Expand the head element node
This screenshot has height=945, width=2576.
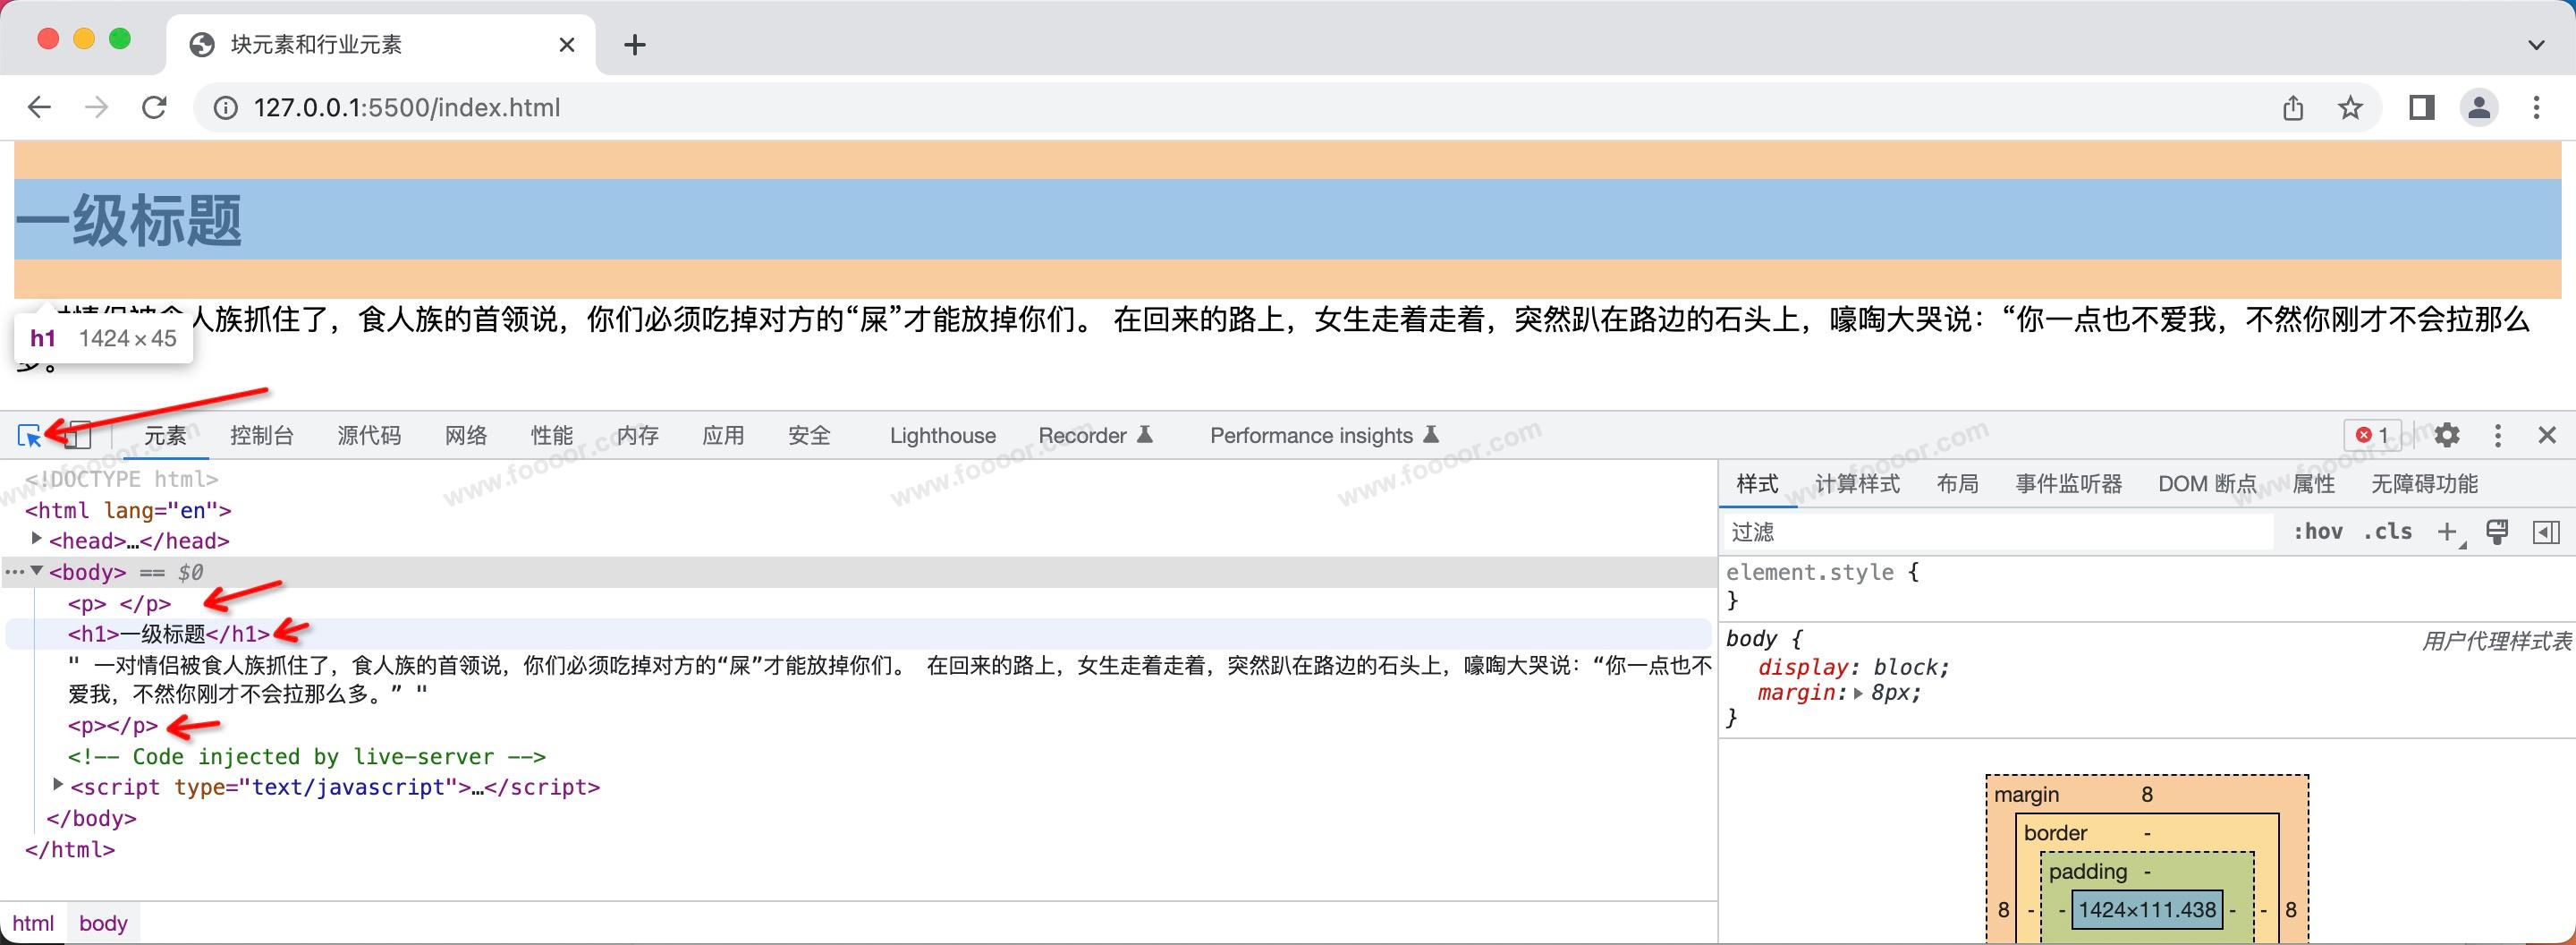click(x=37, y=540)
